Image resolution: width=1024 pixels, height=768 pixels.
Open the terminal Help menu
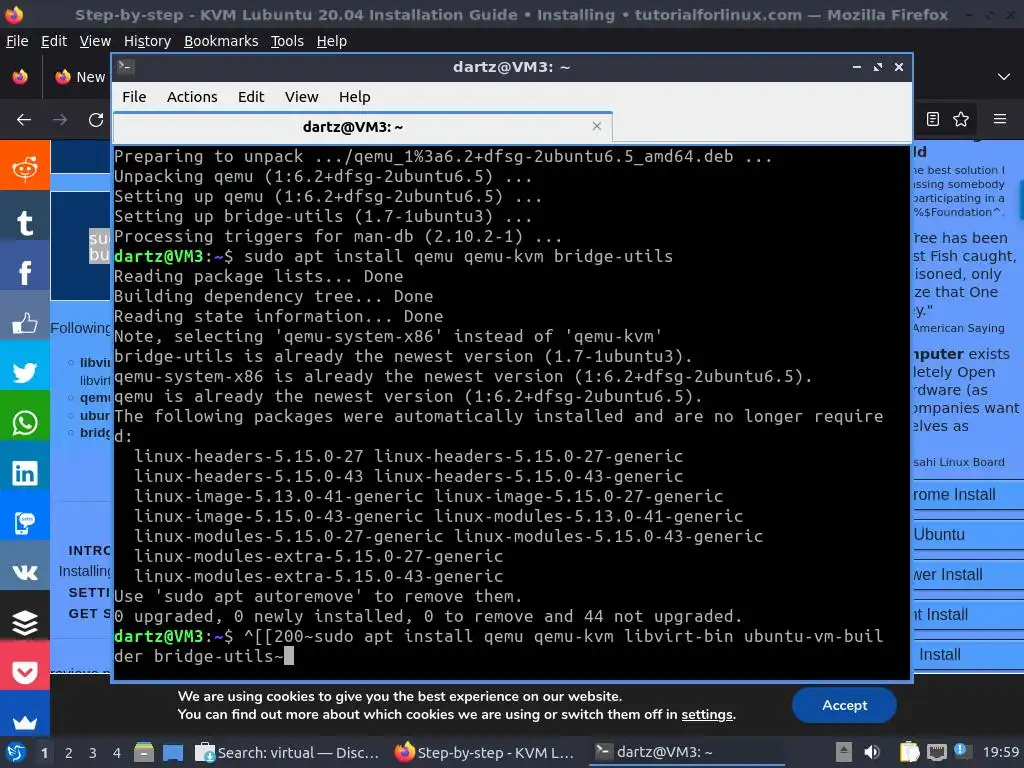(355, 97)
